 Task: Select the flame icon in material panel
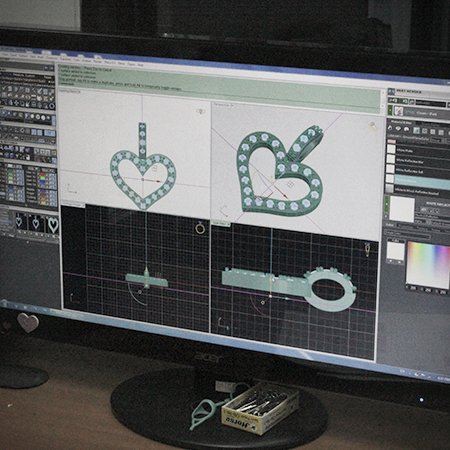pyautogui.click(x=390, y=128)
